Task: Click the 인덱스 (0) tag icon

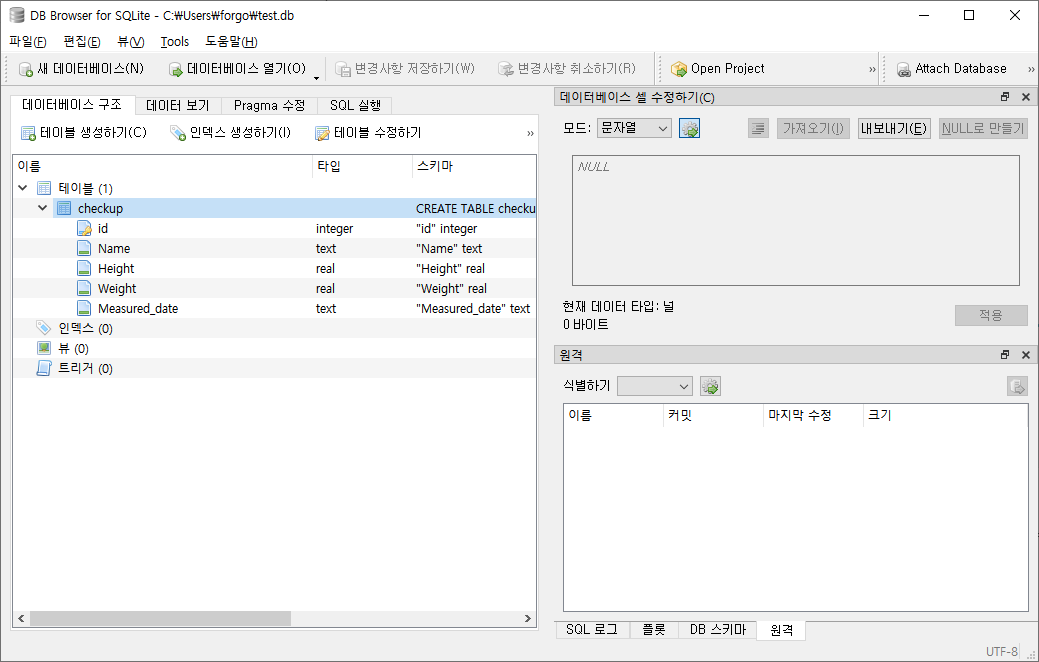Action: (x=44, y=328)
